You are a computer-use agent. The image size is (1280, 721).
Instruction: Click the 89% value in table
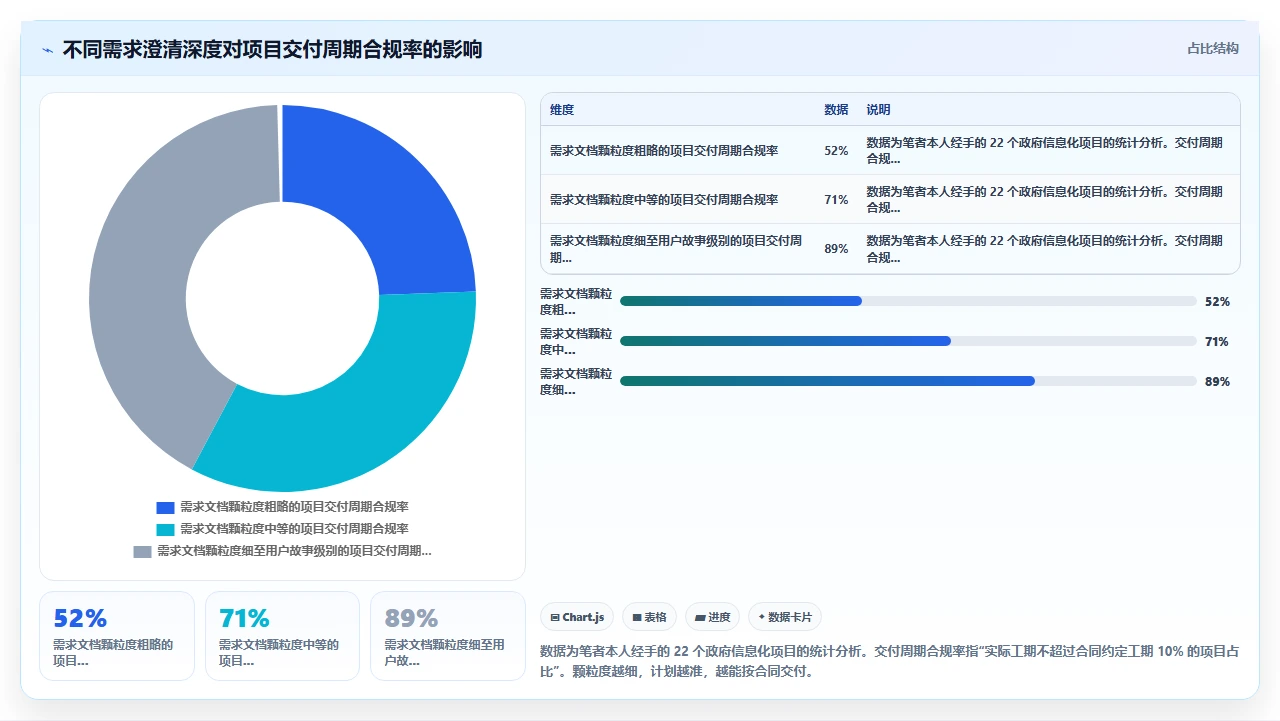coord(836,249)
